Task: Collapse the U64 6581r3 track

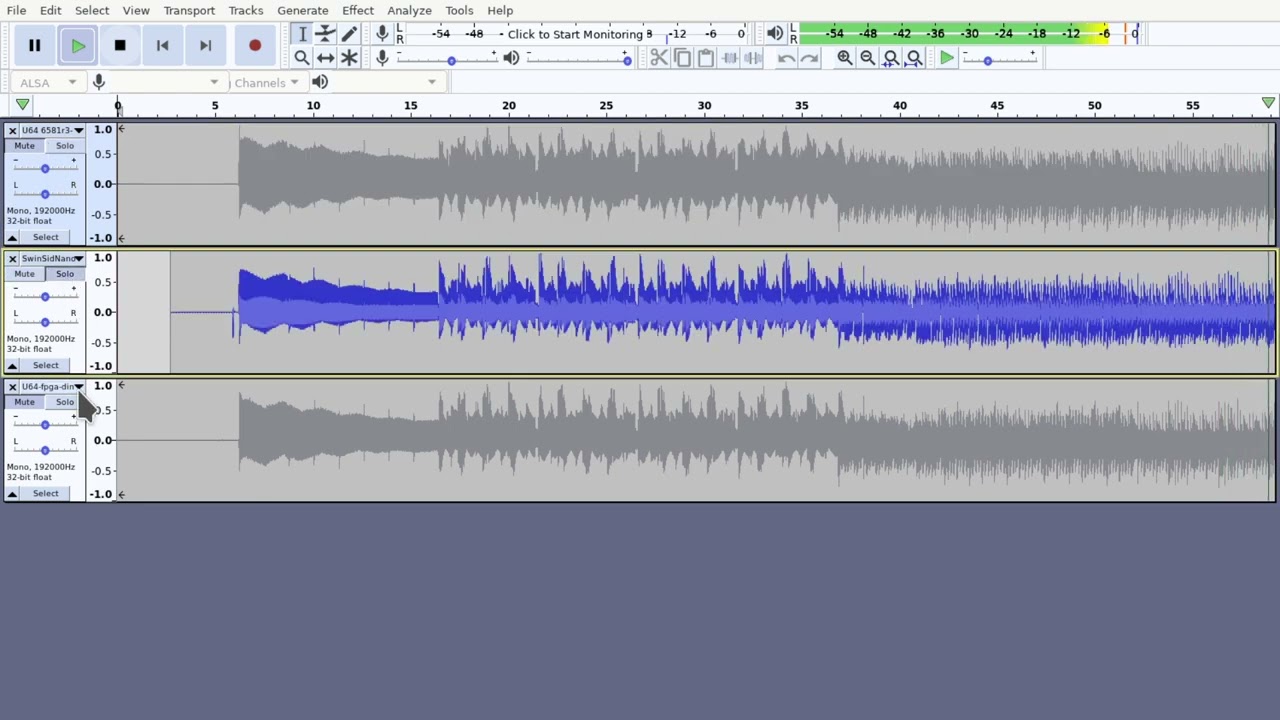Action: pyautogui.click(x=12, y=237)
